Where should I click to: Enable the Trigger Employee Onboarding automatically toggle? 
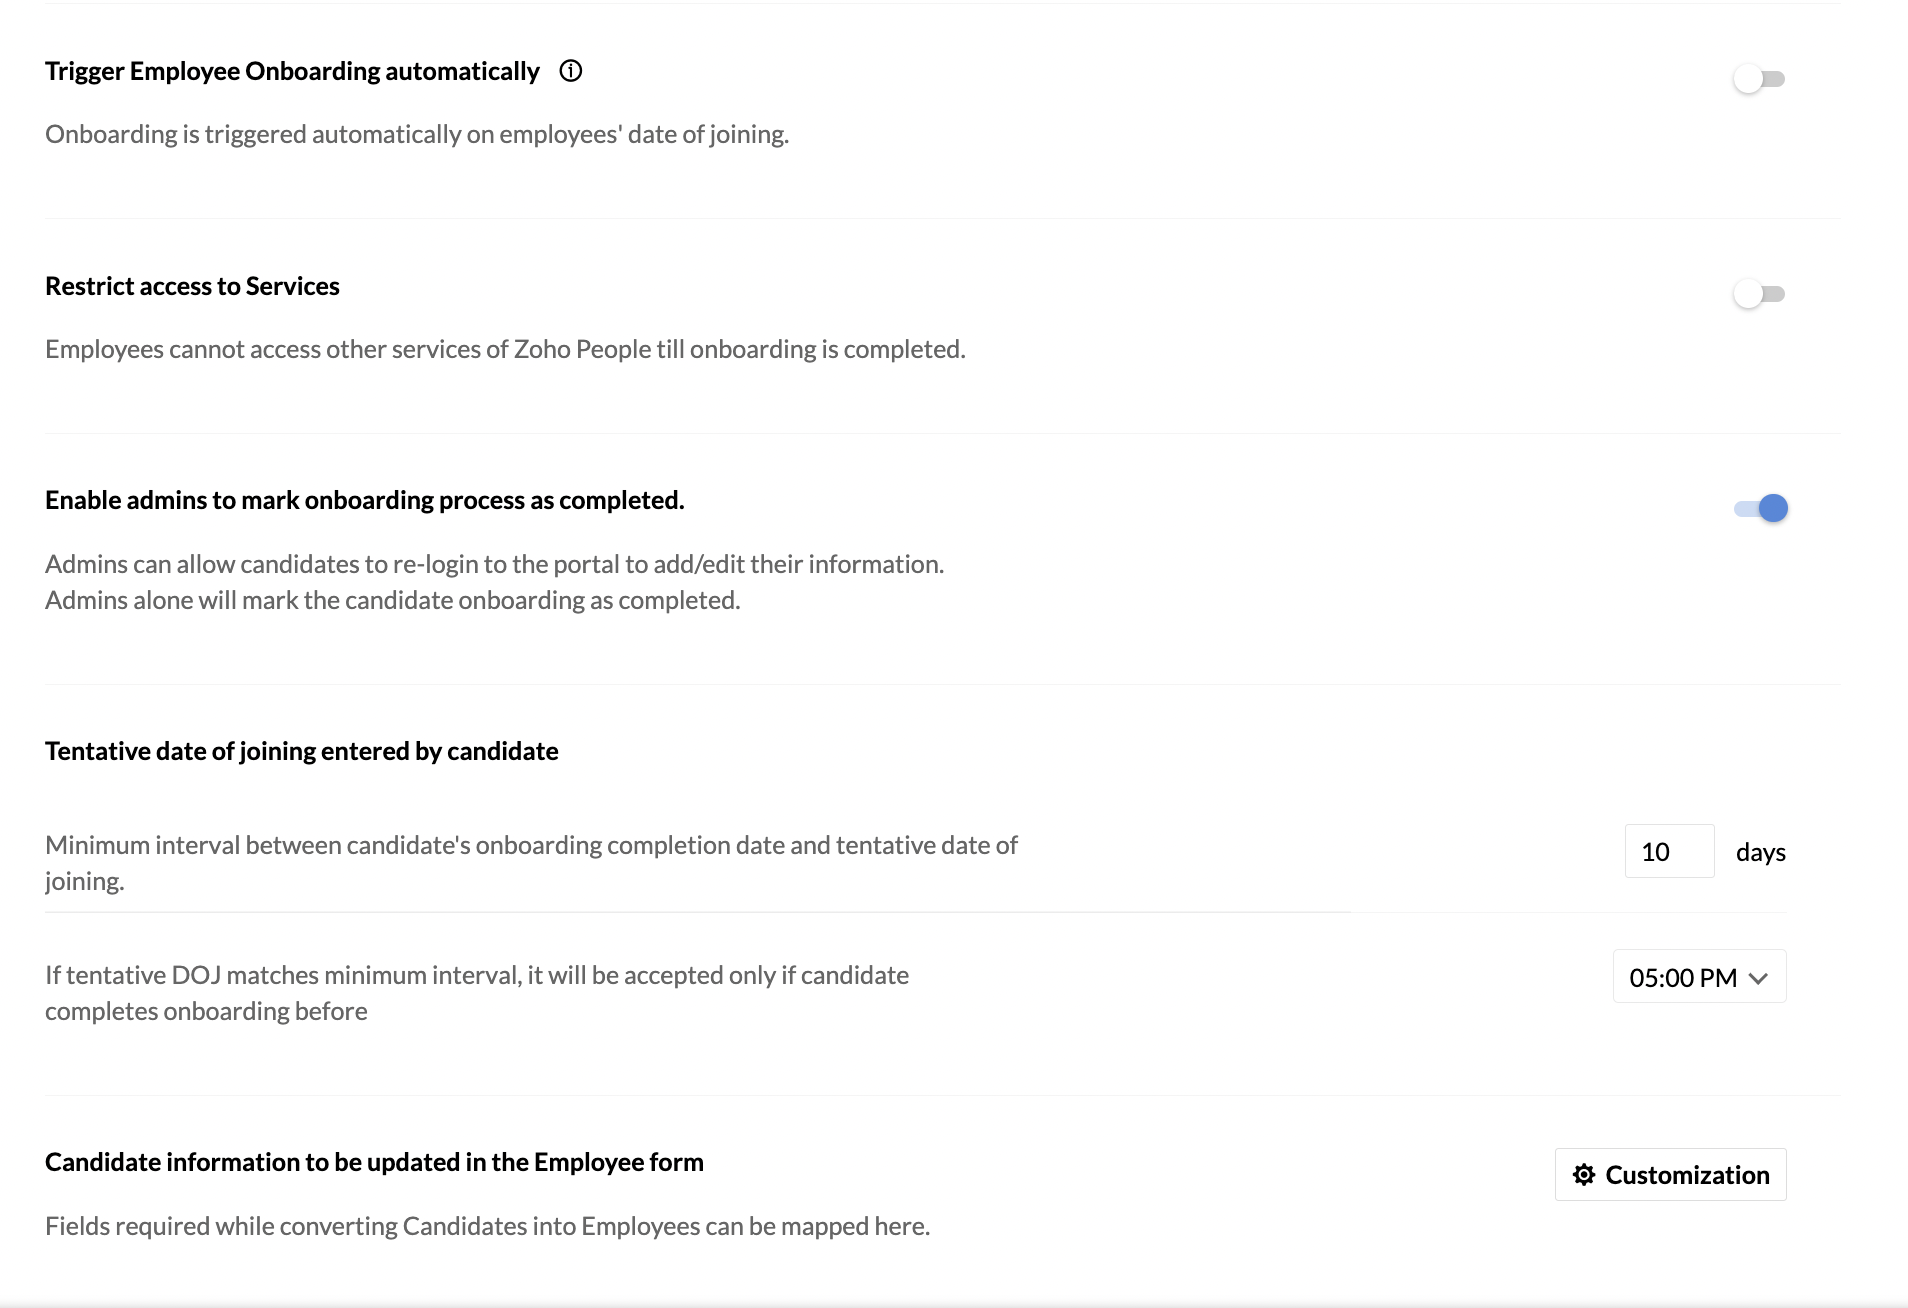click(1759, 79)
